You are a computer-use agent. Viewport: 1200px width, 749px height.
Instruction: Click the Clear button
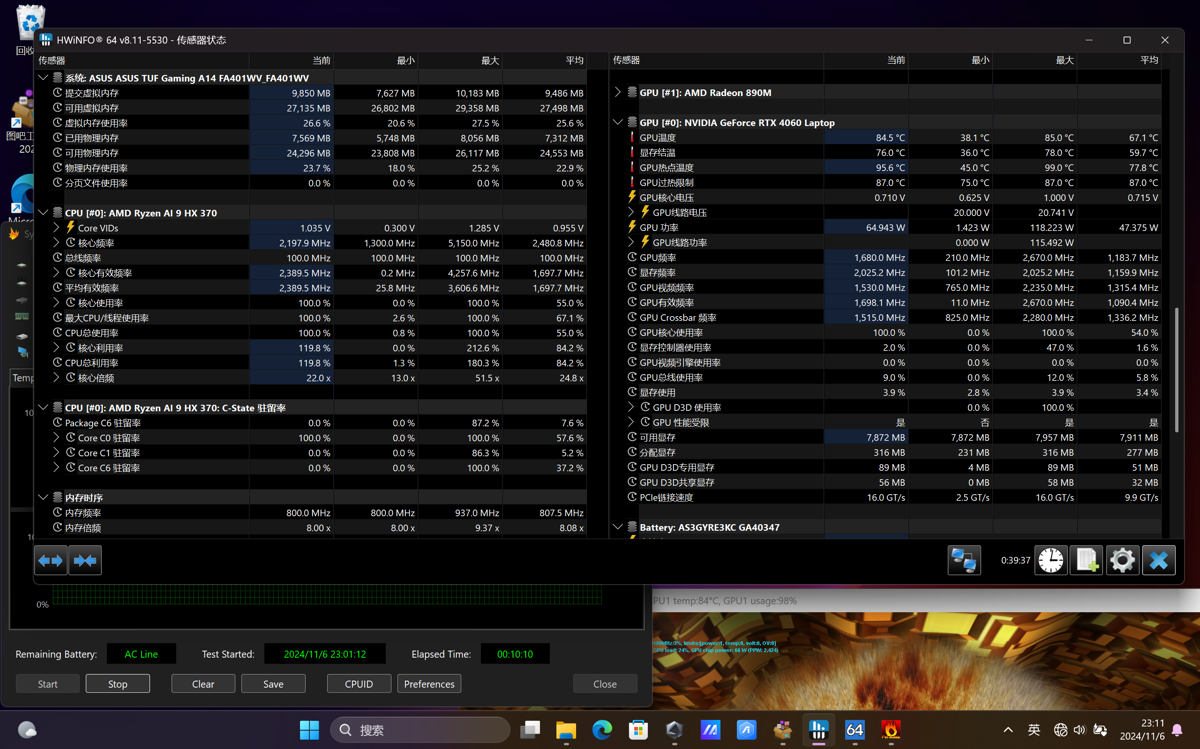click(203, 684)
